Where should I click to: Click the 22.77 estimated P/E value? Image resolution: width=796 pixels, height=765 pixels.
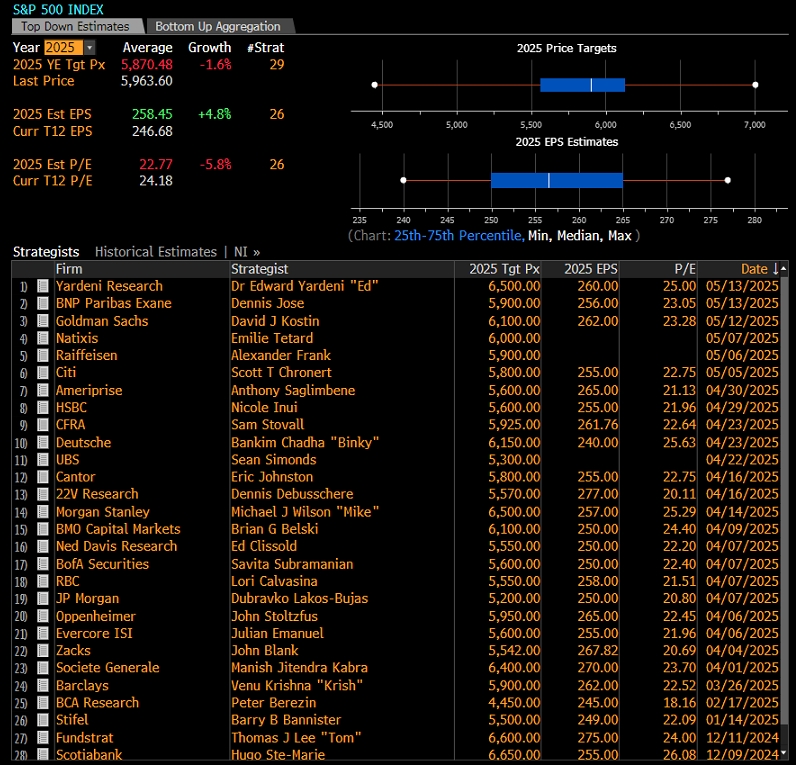click(x=156, y=164)
